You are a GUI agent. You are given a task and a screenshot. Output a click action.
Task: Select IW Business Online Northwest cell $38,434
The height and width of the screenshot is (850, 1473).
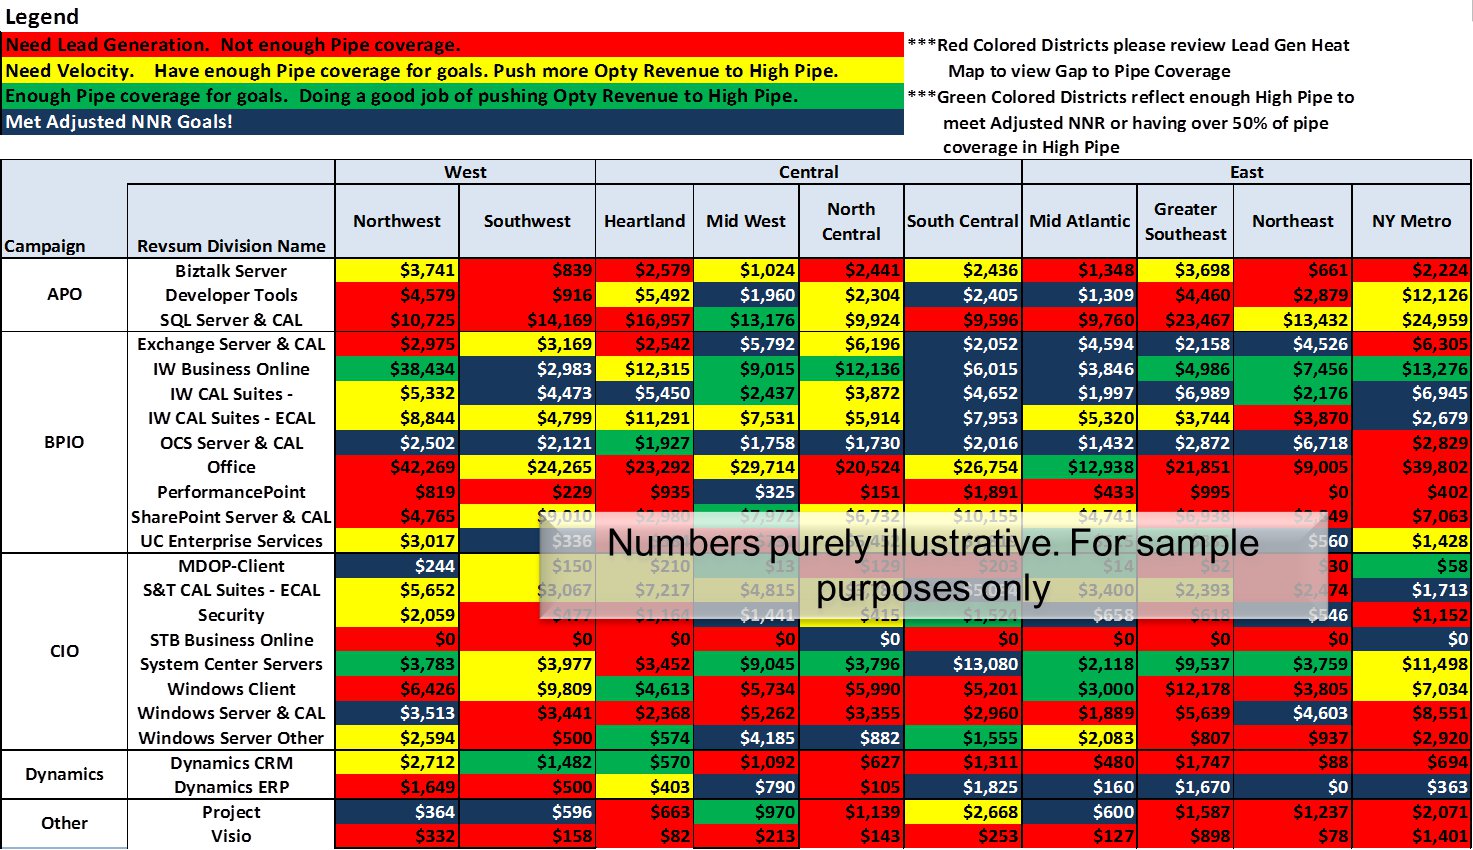397,369
